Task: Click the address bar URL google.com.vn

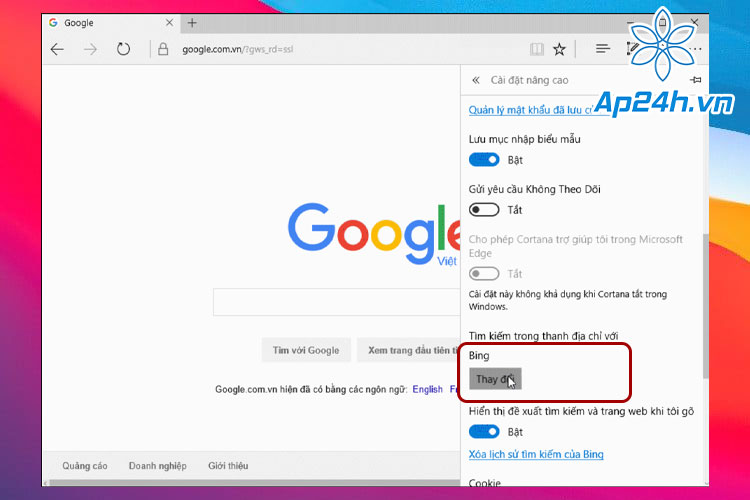Action: pyautogui.click(x=238, y=49)
